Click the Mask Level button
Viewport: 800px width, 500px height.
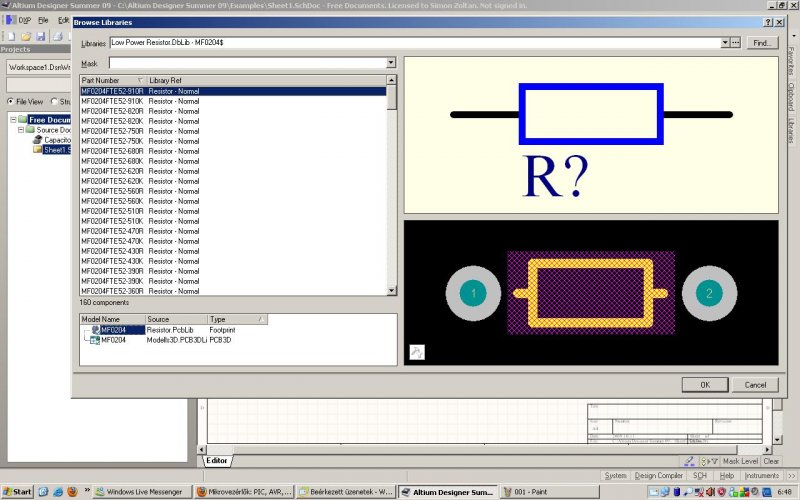[x=740, y=461]
